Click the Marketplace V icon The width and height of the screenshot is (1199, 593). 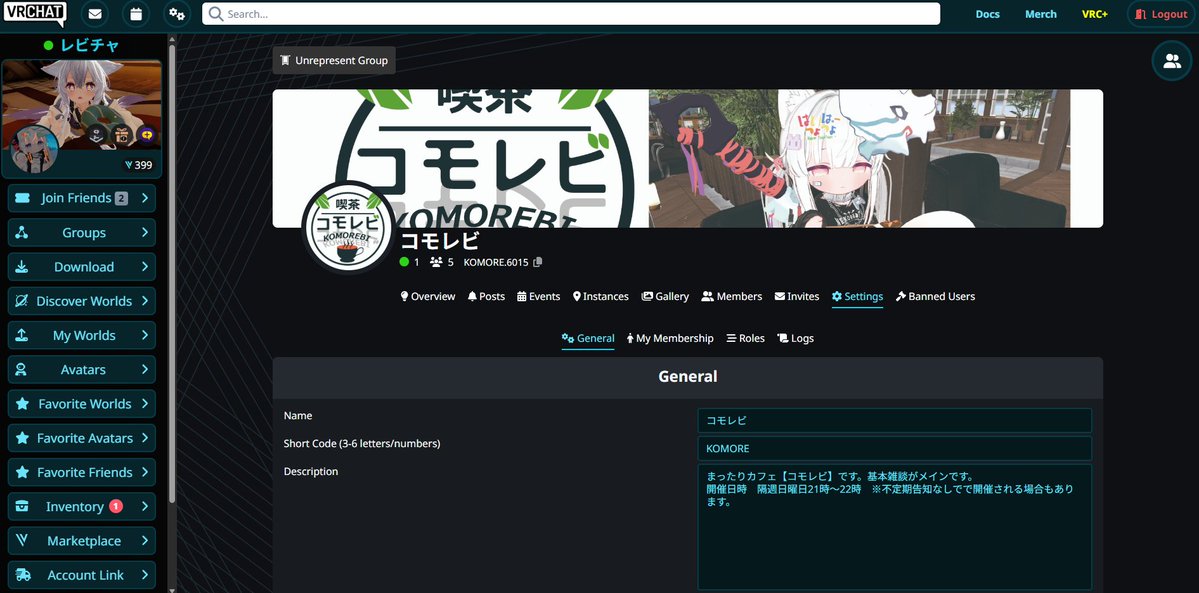[x=21, y=541]
